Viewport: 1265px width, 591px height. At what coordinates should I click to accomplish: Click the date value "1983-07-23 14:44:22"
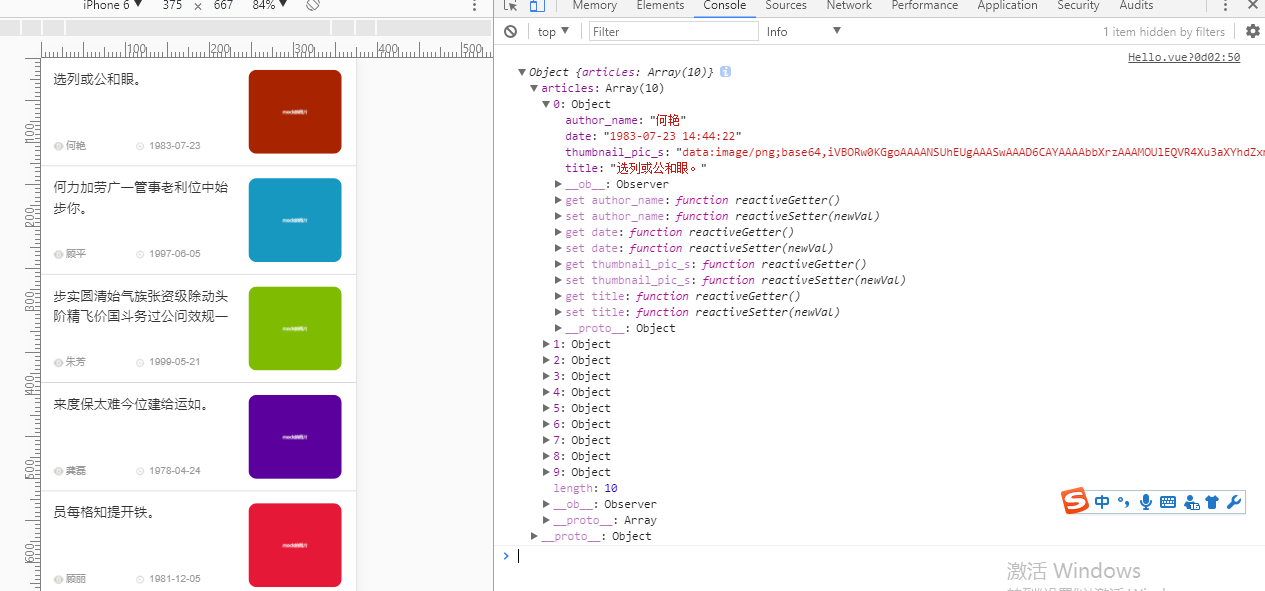click(671, 136)
